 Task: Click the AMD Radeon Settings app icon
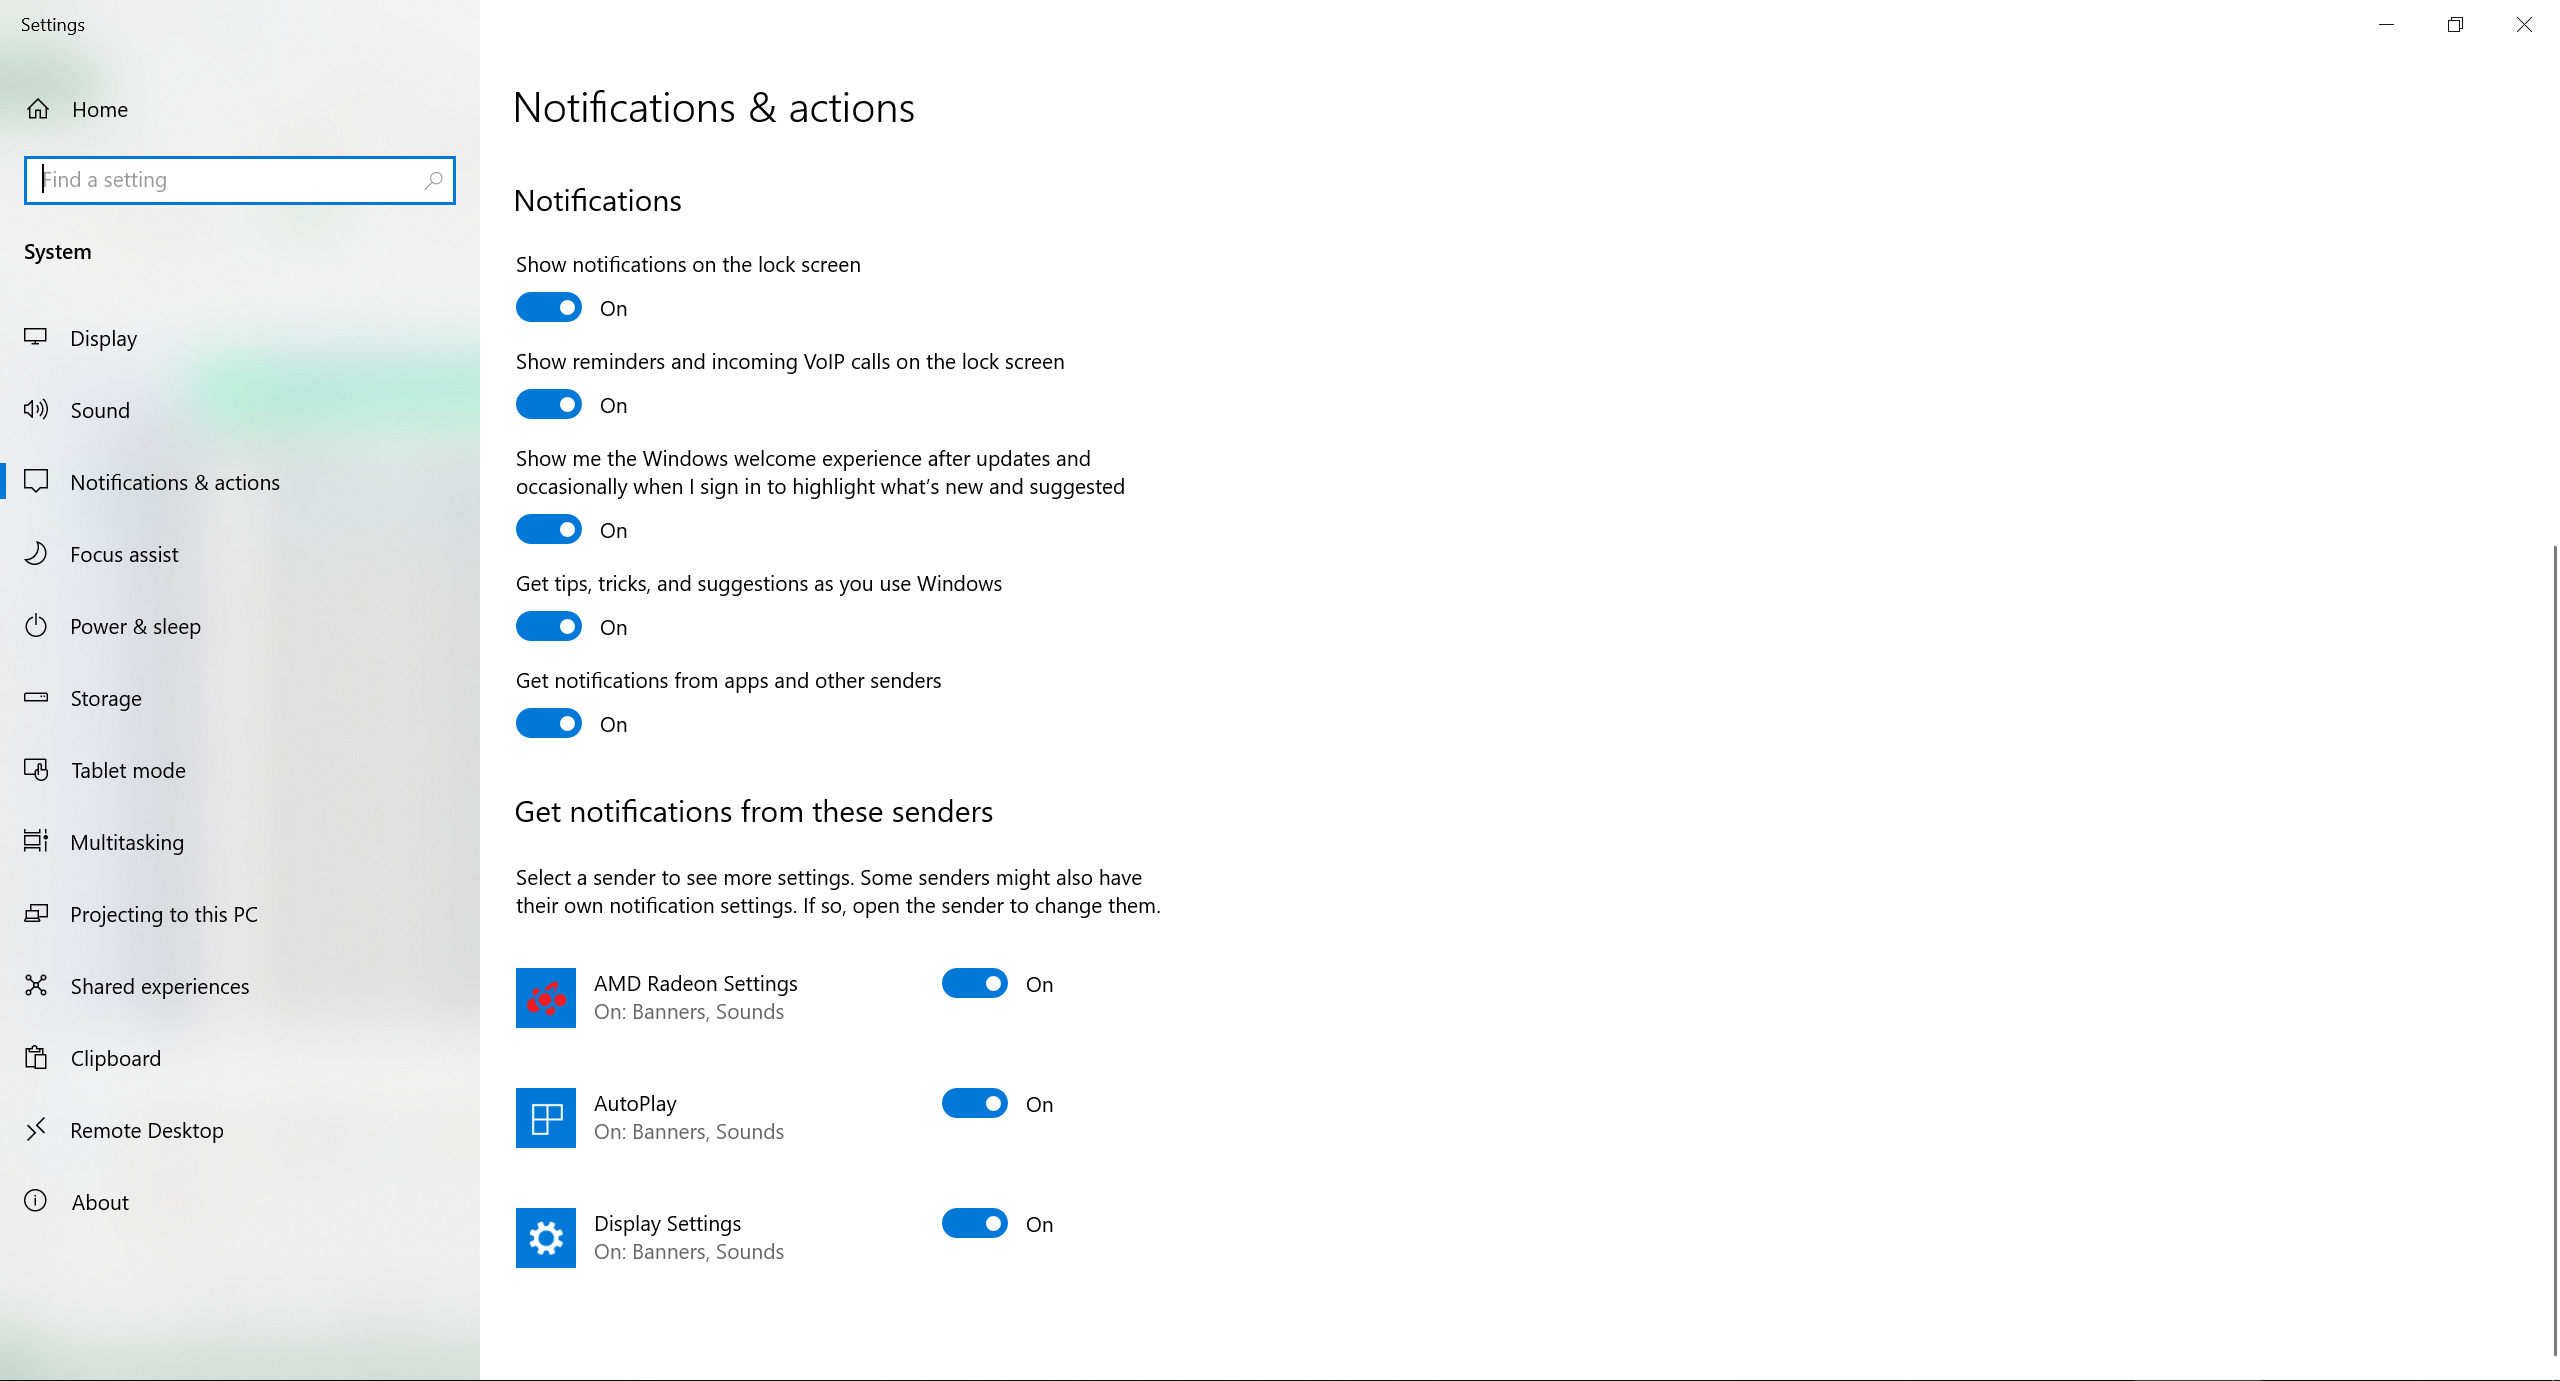coord(546,995)
